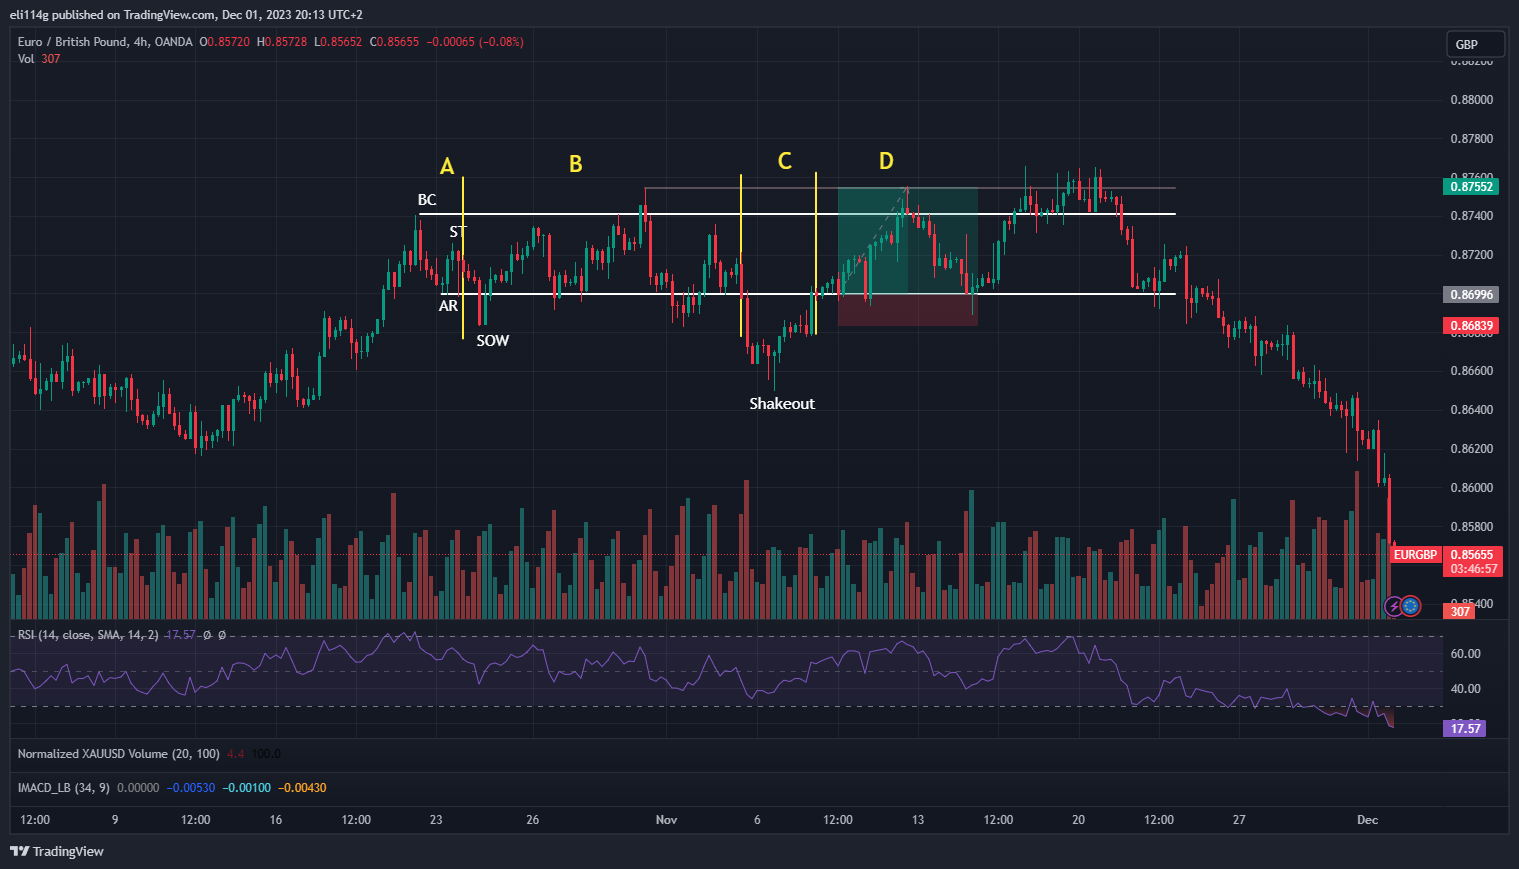Click the EU flag economic event icon
The height and width of the screenshot is (869, 1519).
coord(1411,605)
